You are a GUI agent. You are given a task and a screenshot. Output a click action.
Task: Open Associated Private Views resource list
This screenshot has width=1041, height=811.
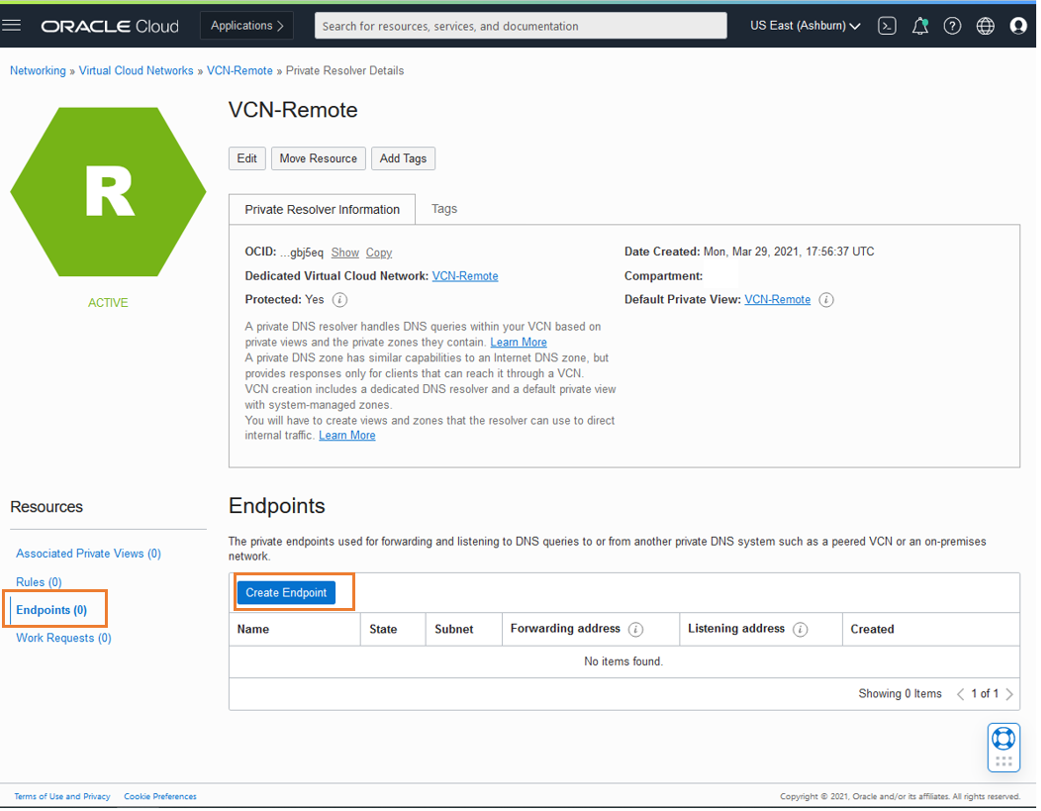click(88, 553)
